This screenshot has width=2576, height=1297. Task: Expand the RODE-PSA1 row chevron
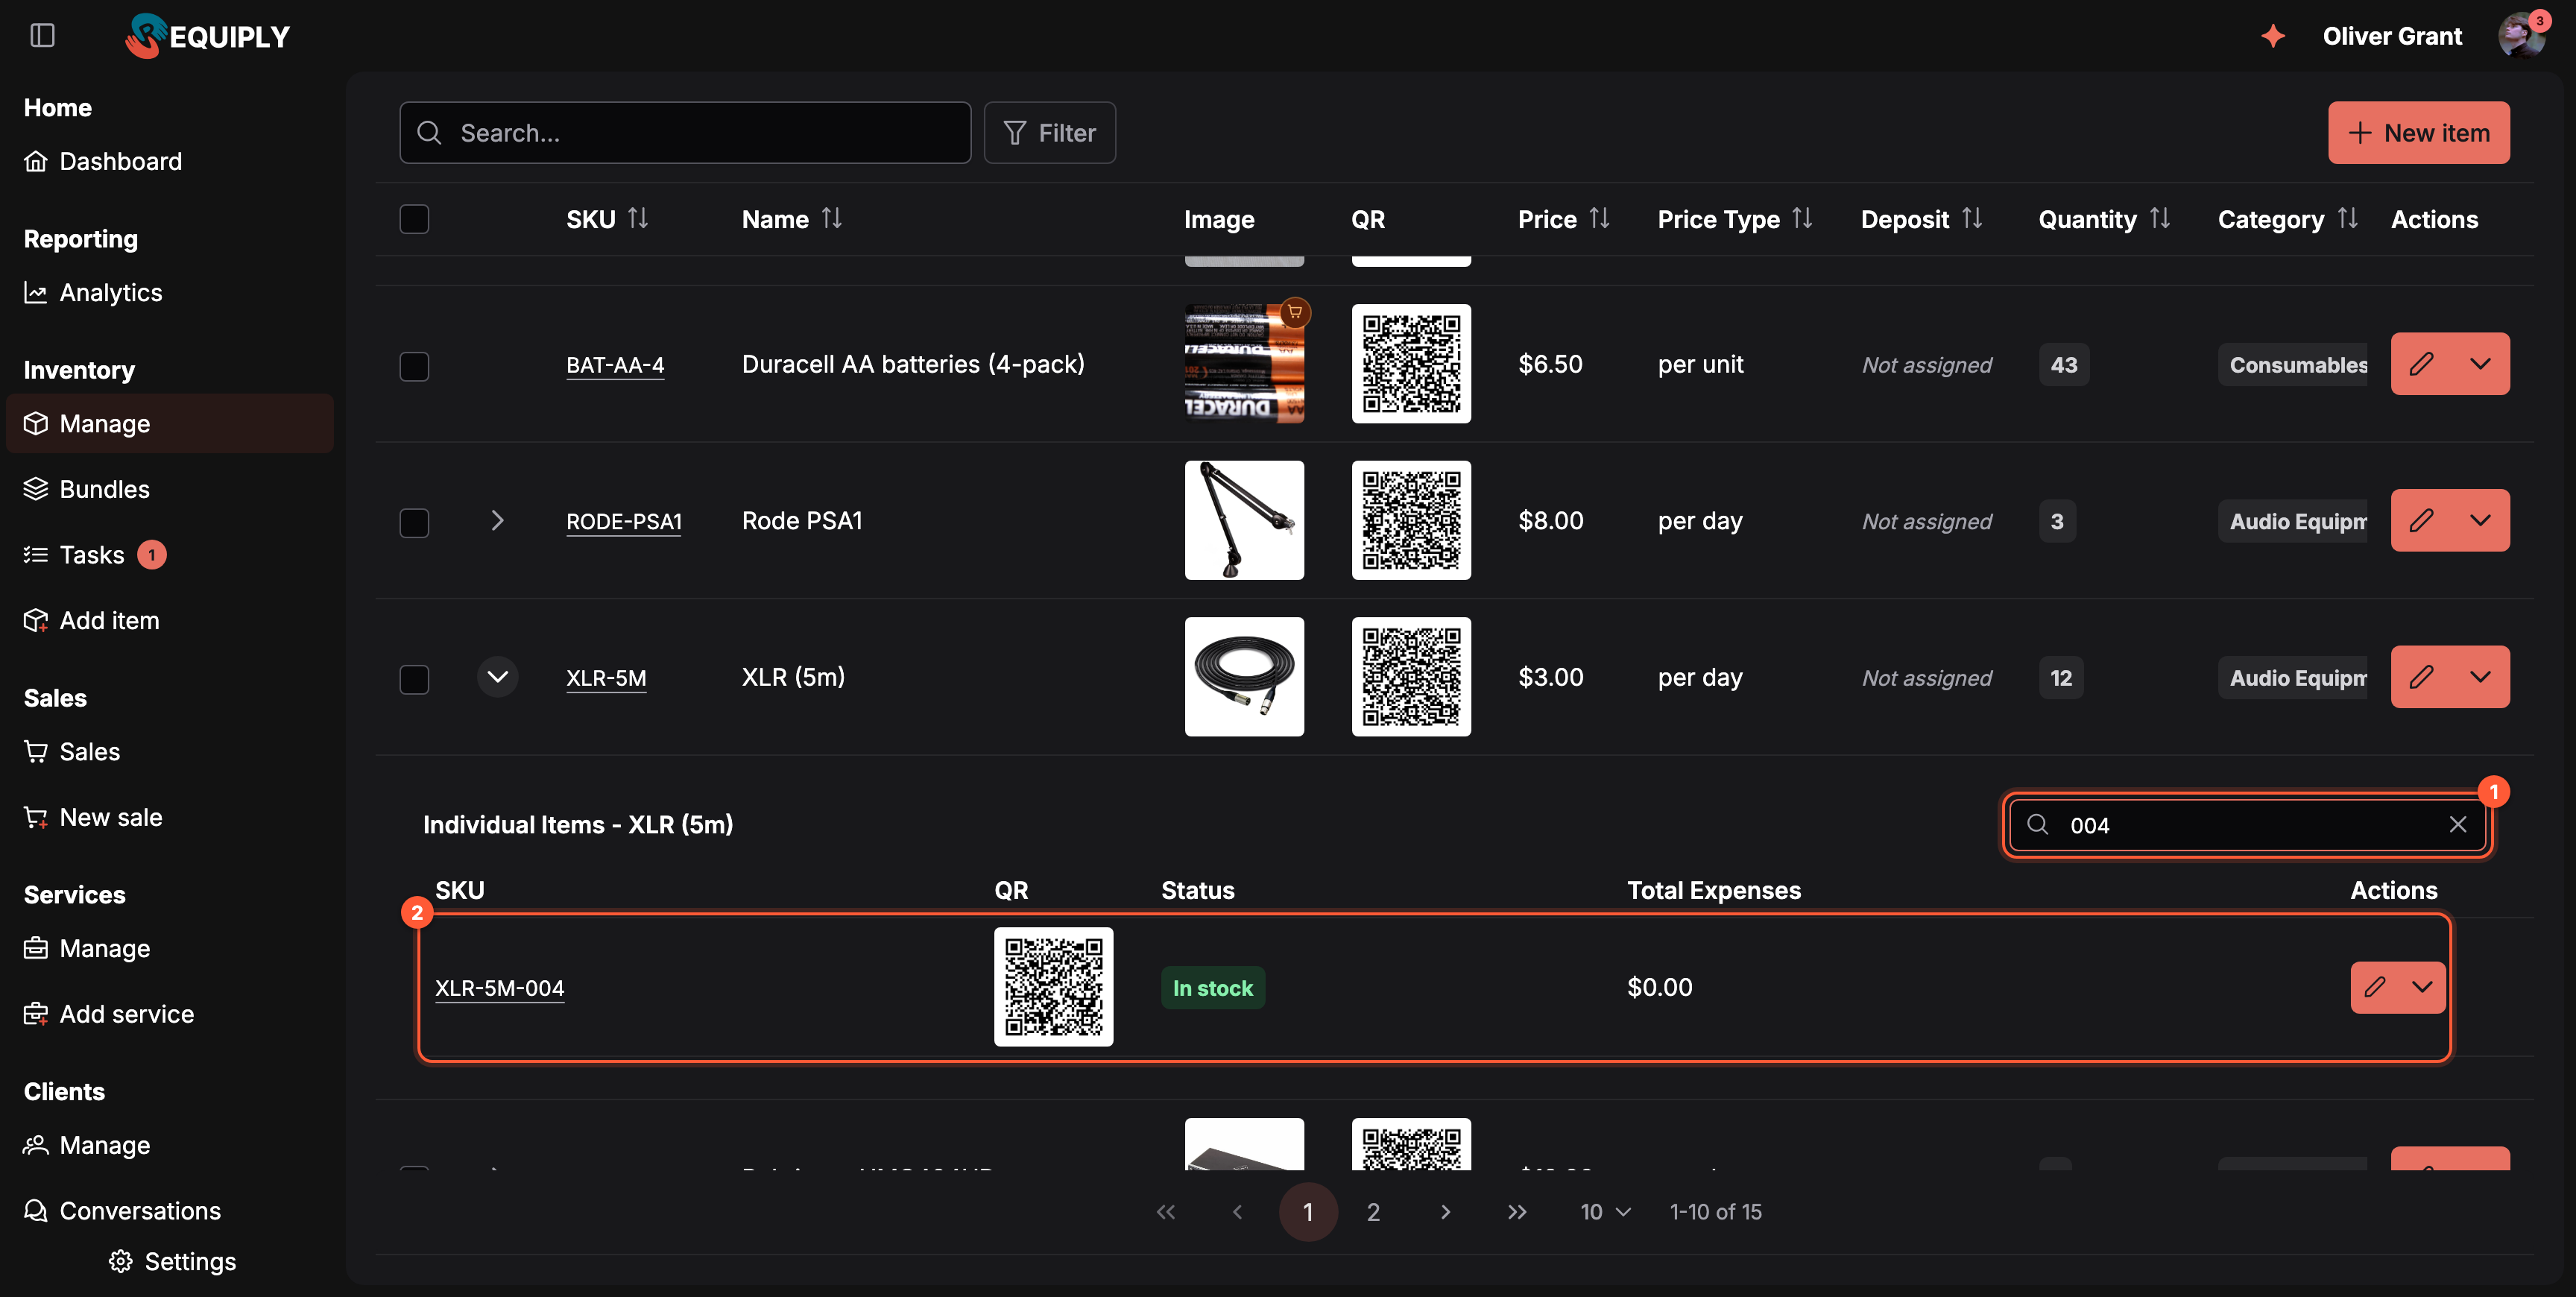[x=497, y=520]
